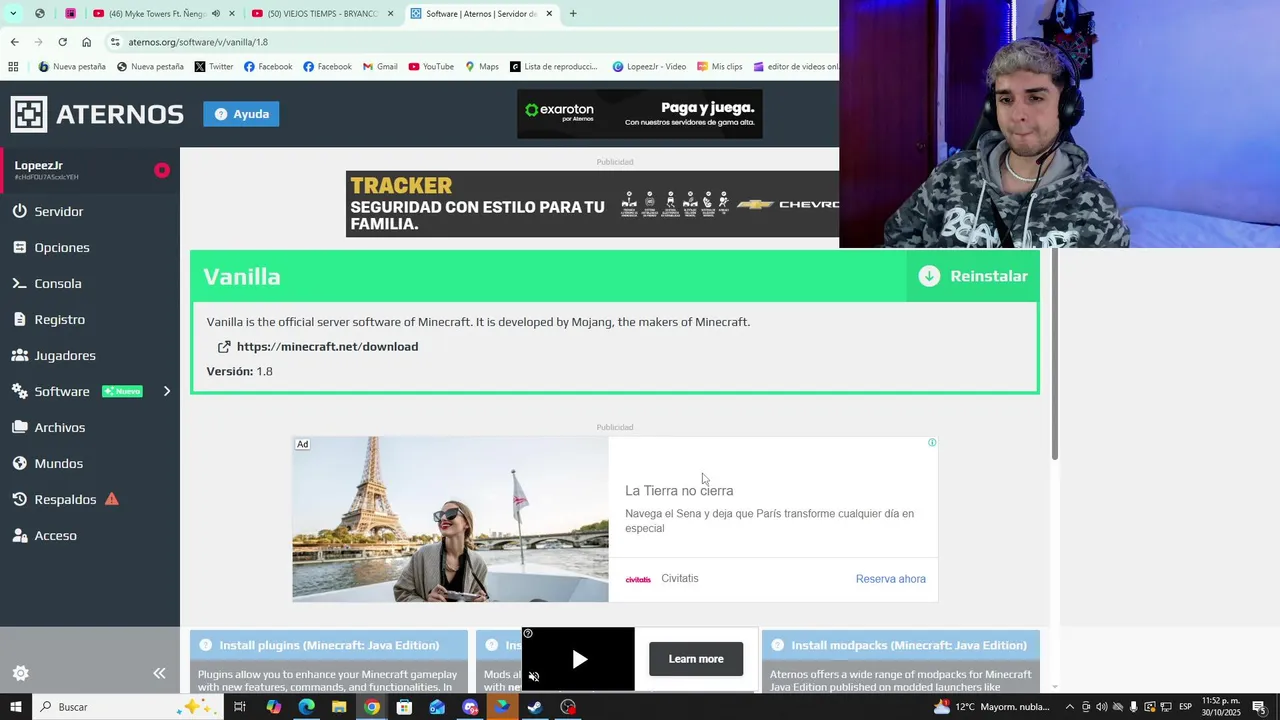Screen dimensions: 1280x720
Task: Expand the Software submenu chevron
Action: [x=167, y=391]
